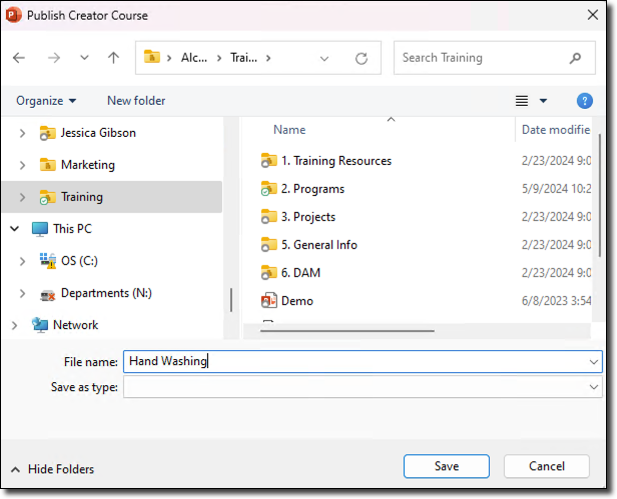
Task: Click the Up one level arrow
Action: (x=113, y=58)
